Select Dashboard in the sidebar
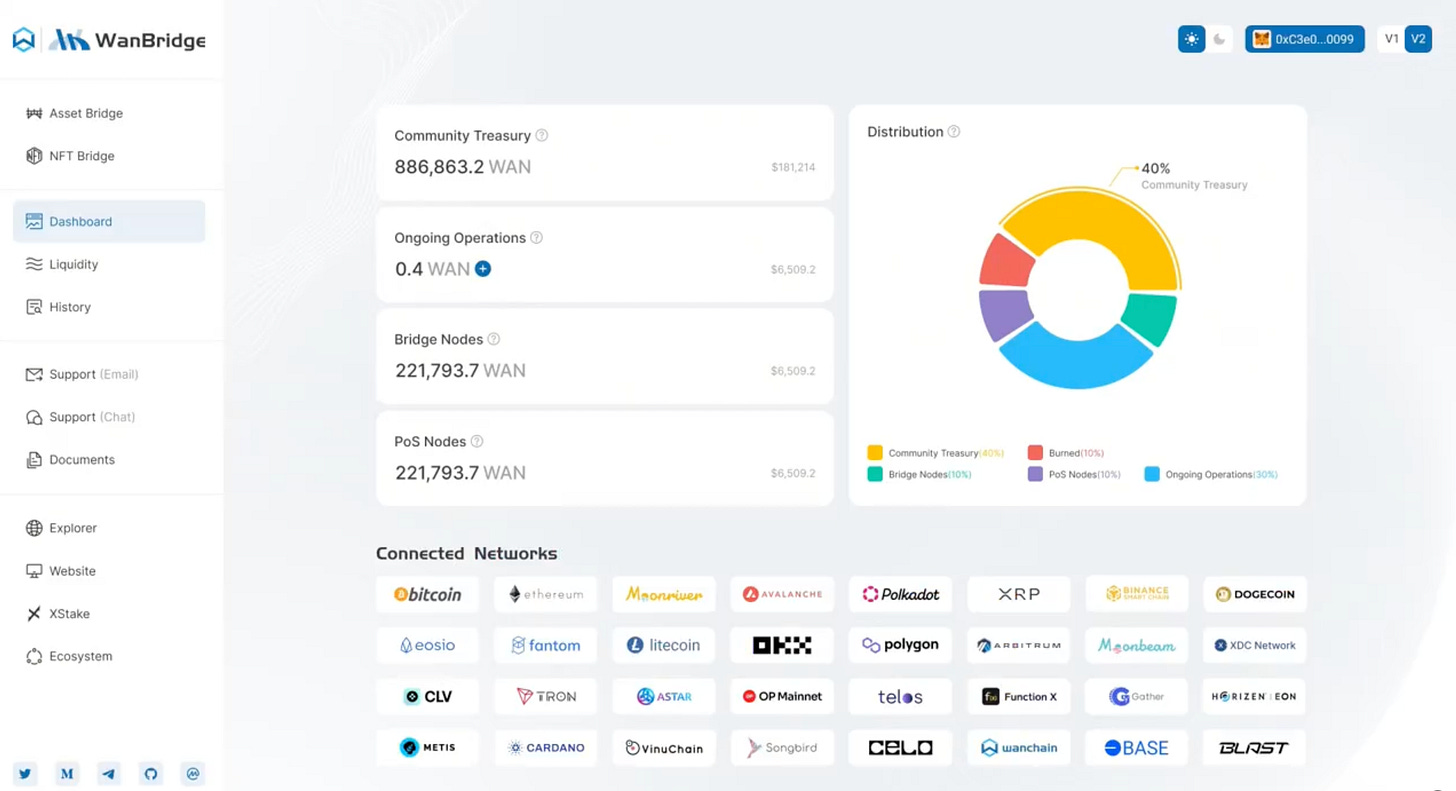Image resolution: width=1456 pixels, height=791 pixels. click(x=108, y=221)
